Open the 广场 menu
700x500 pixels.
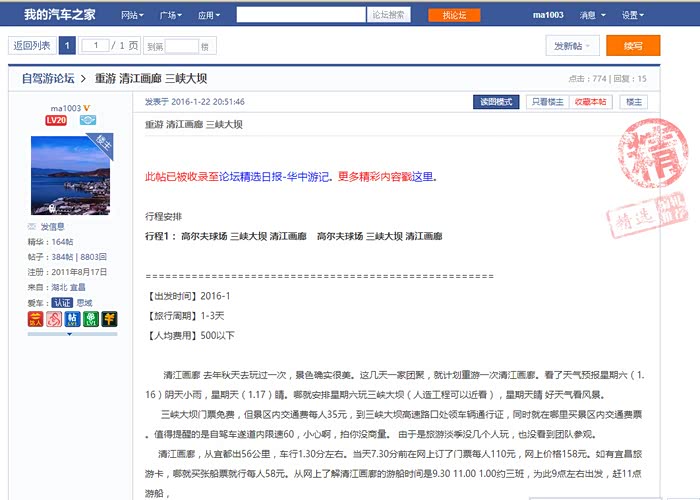(x=170, y=15)
